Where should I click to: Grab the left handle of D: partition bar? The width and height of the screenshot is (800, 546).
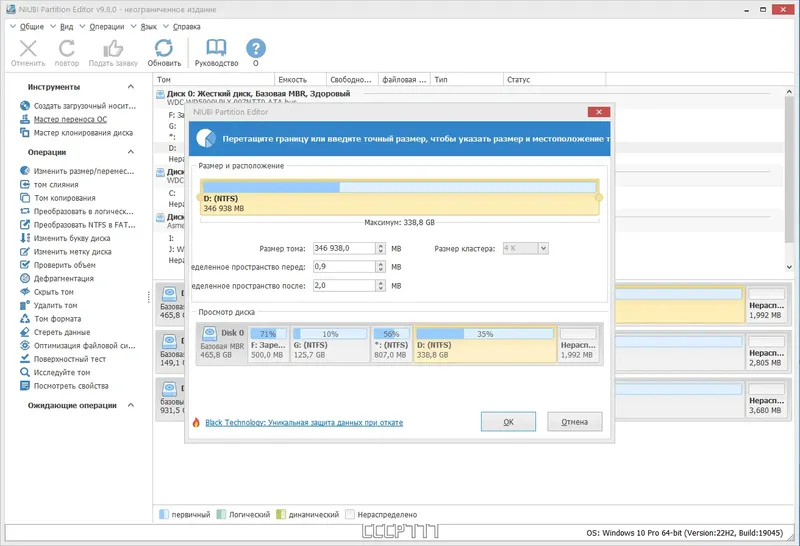click(199, 197)
